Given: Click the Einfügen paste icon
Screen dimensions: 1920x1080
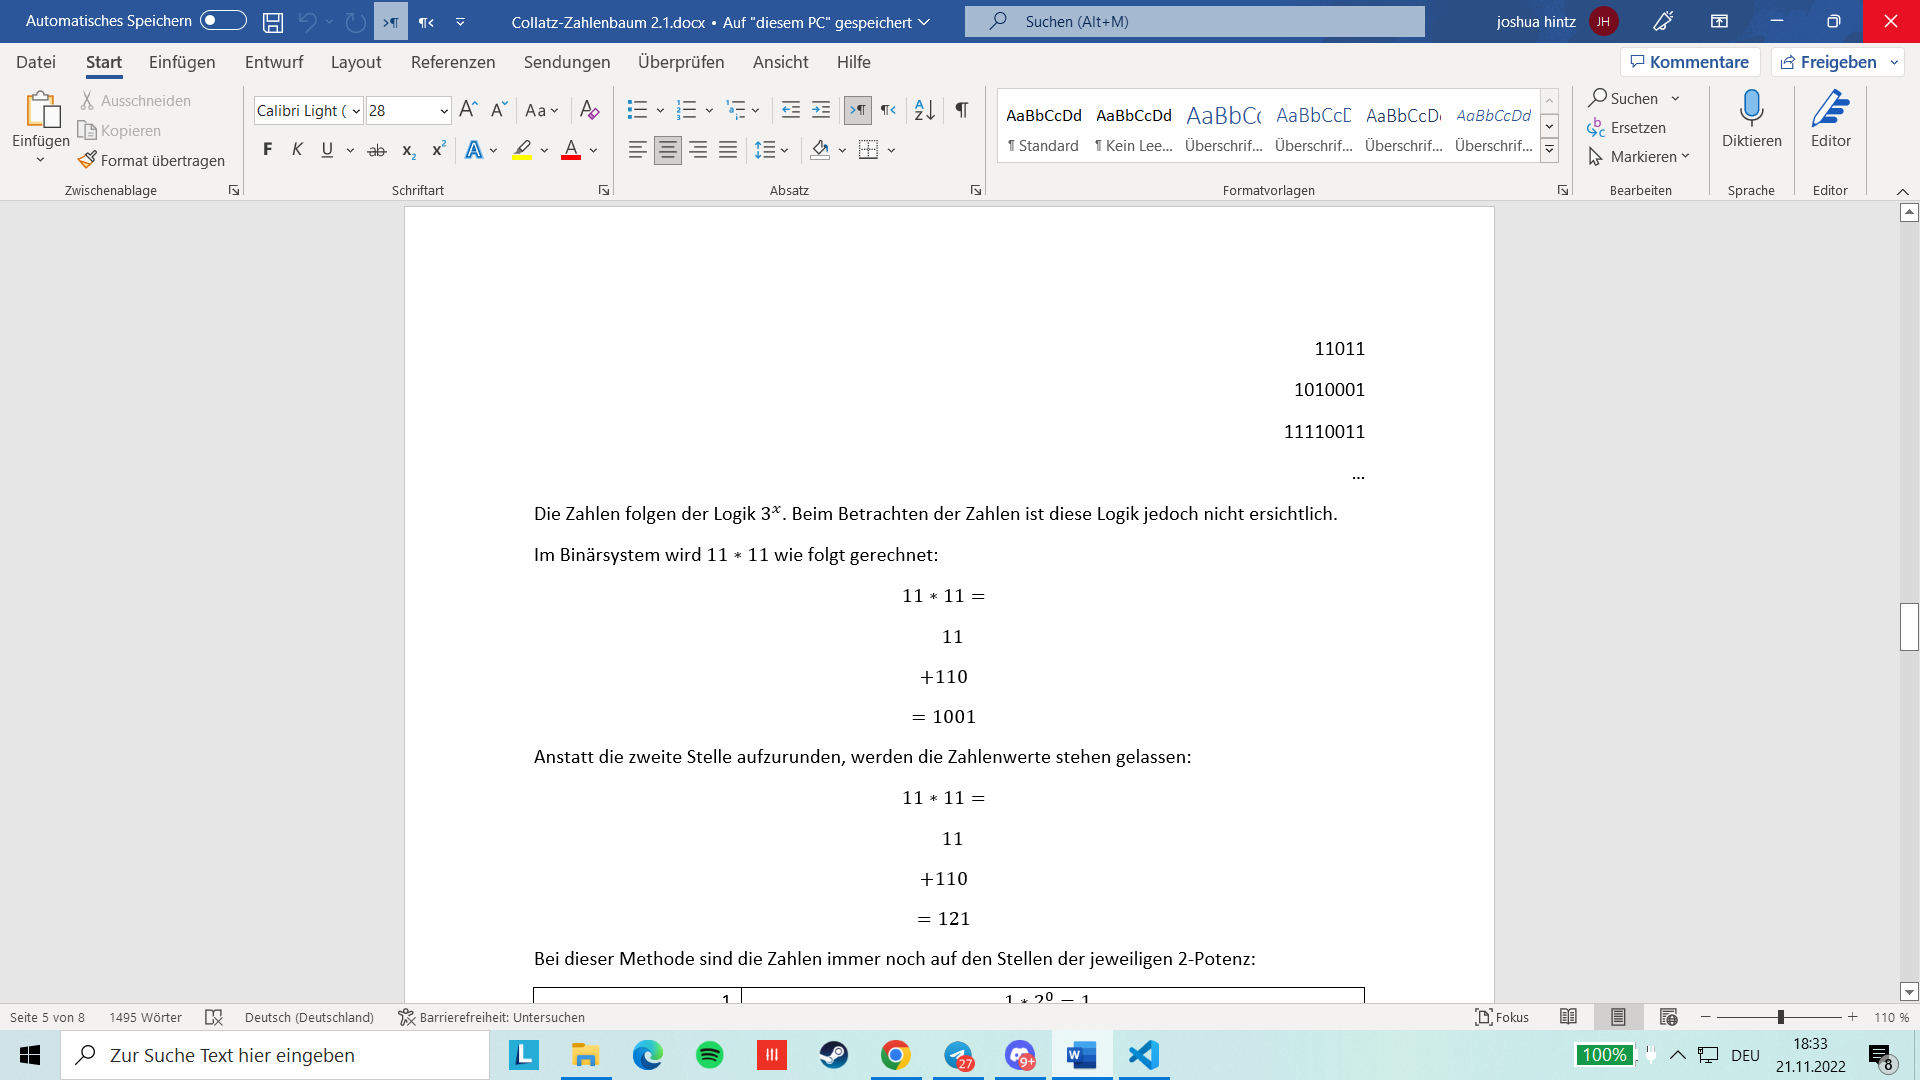Looking at the screenshot, I should (x=41, y=110).
